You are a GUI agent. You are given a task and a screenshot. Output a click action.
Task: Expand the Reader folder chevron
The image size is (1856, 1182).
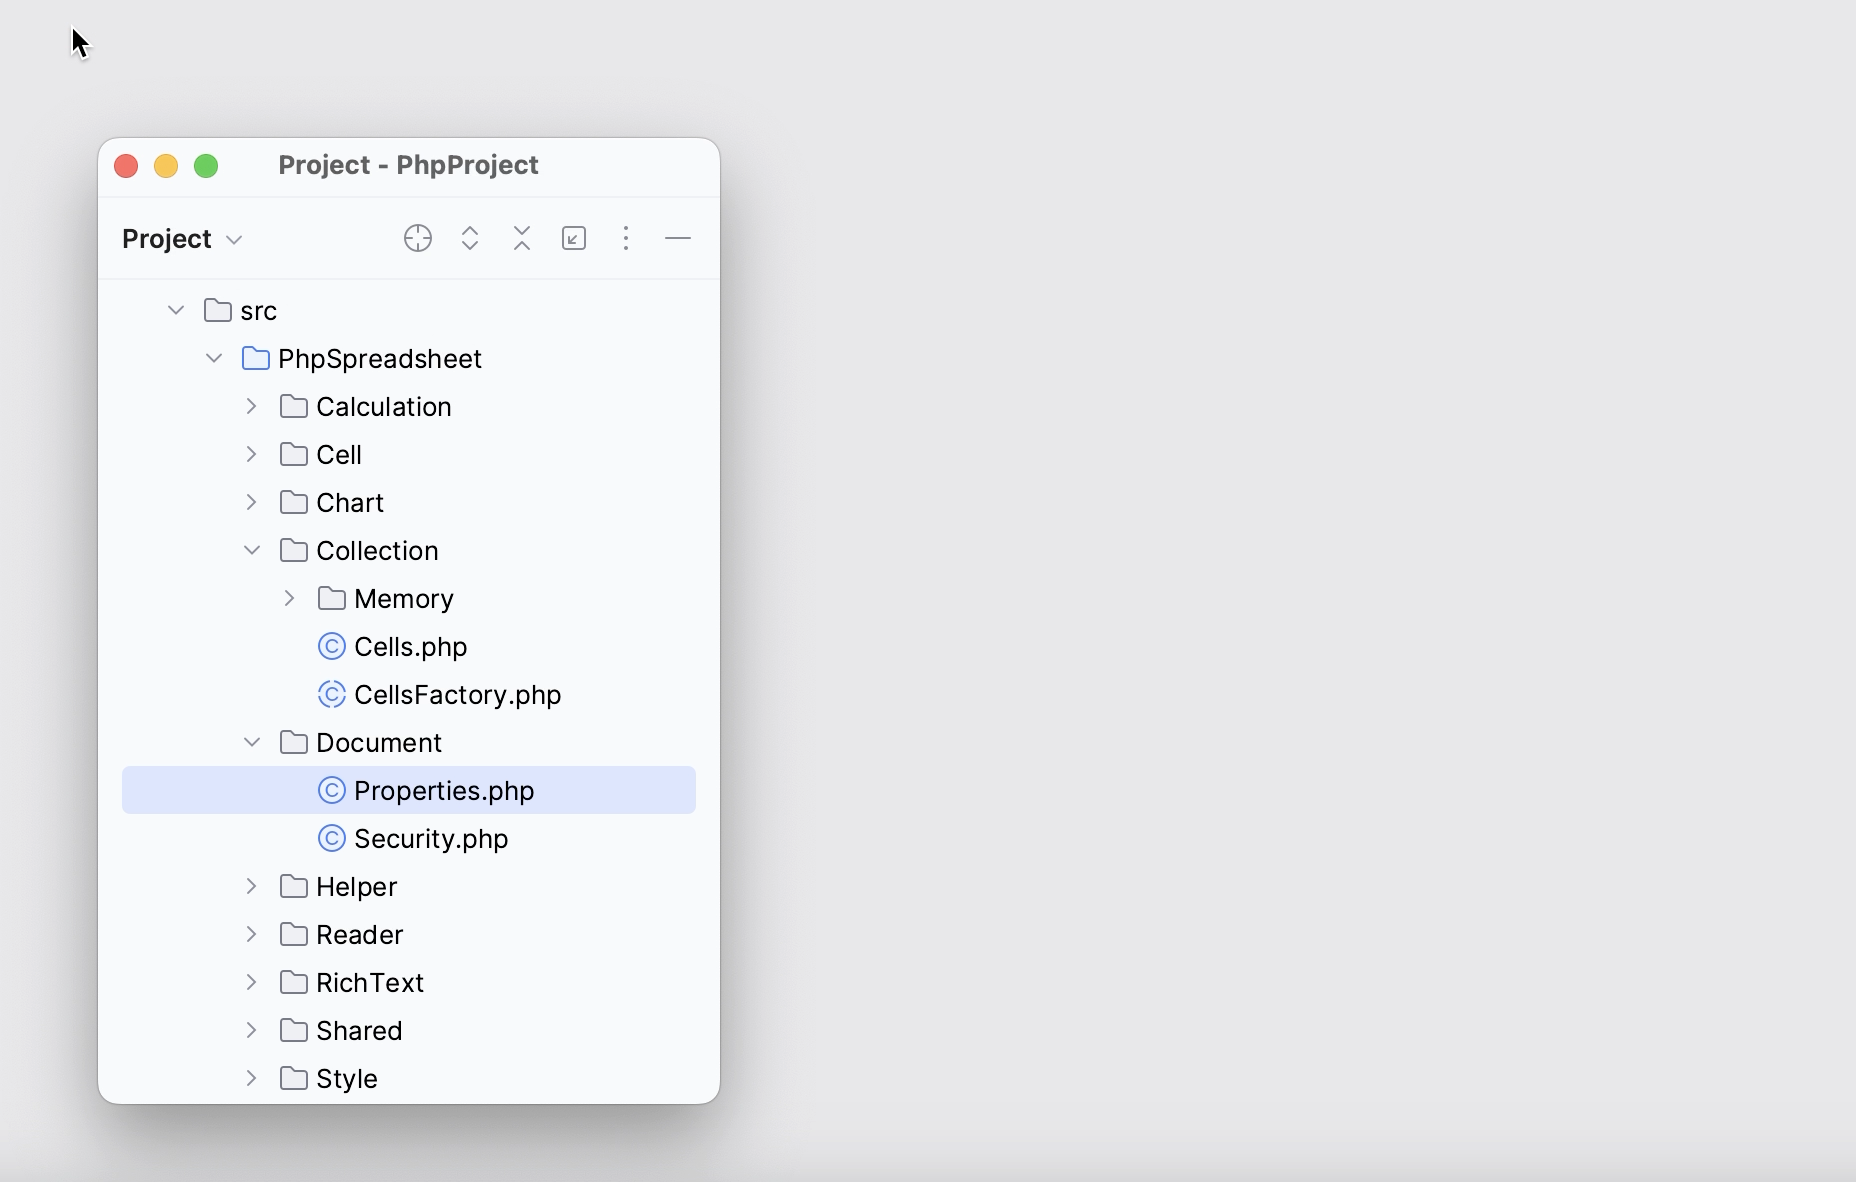pyautogui.click(x=252, y=934)
